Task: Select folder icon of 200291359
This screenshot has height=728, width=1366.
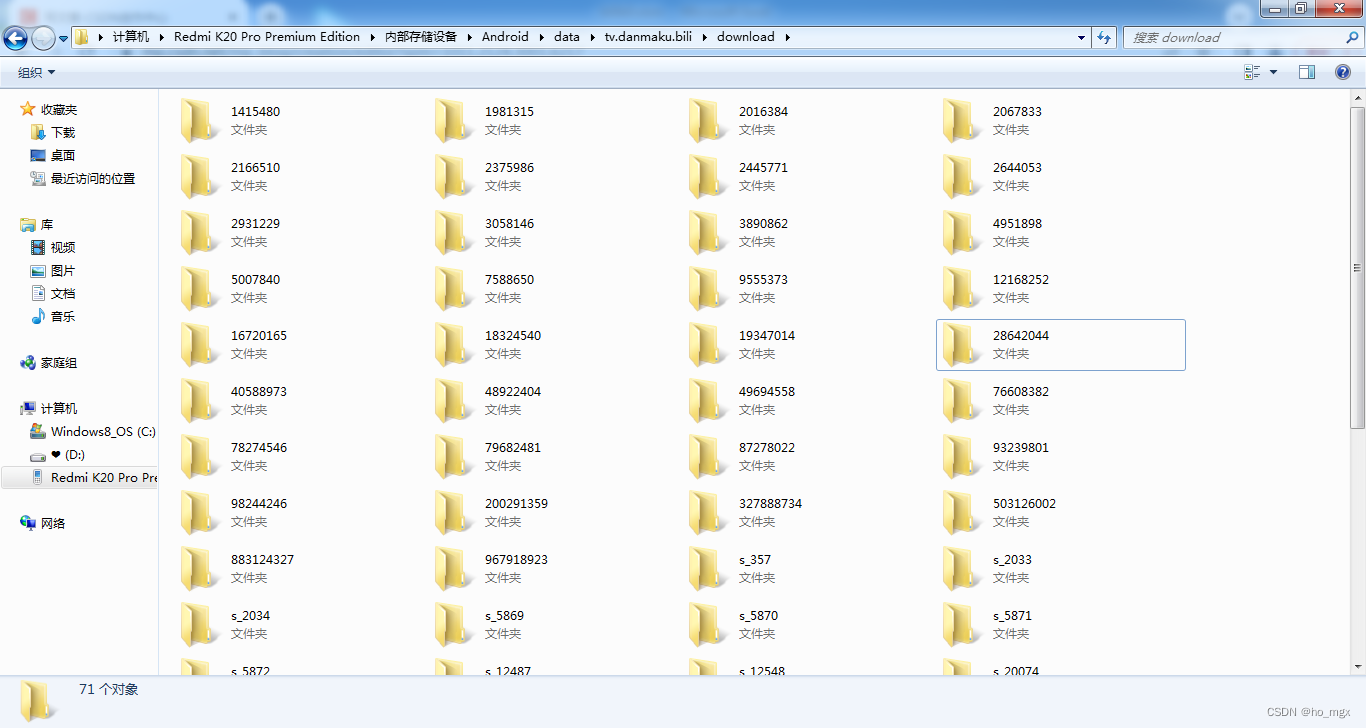Action: coord(454,513)
